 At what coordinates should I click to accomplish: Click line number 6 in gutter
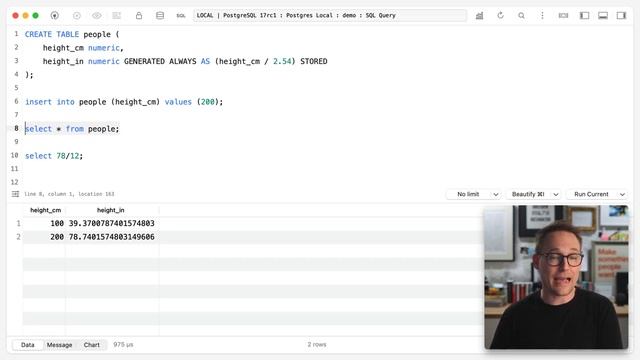pos(16,101)
